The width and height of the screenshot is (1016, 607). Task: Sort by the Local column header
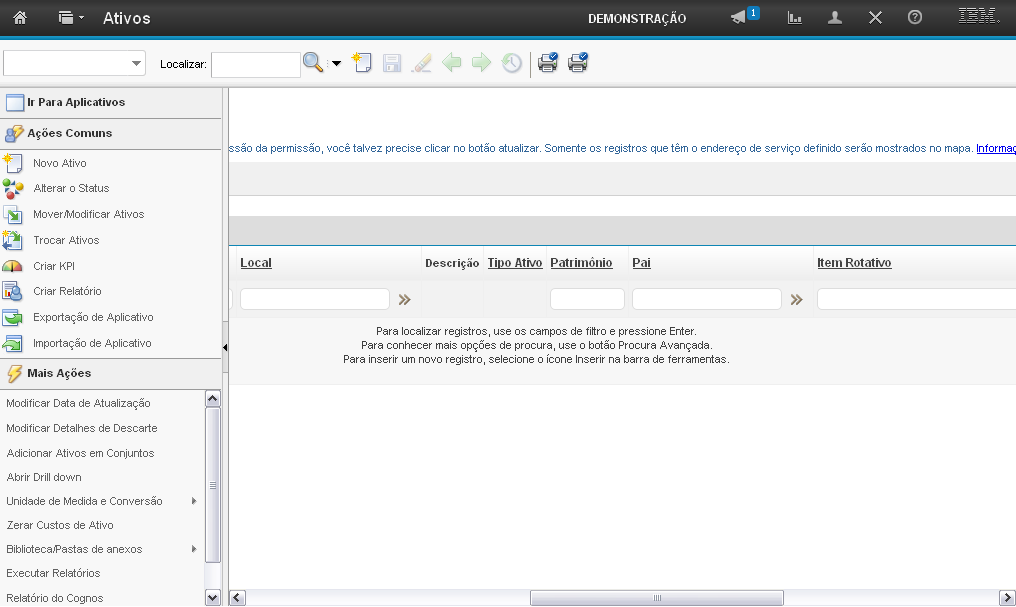[256, 263]
